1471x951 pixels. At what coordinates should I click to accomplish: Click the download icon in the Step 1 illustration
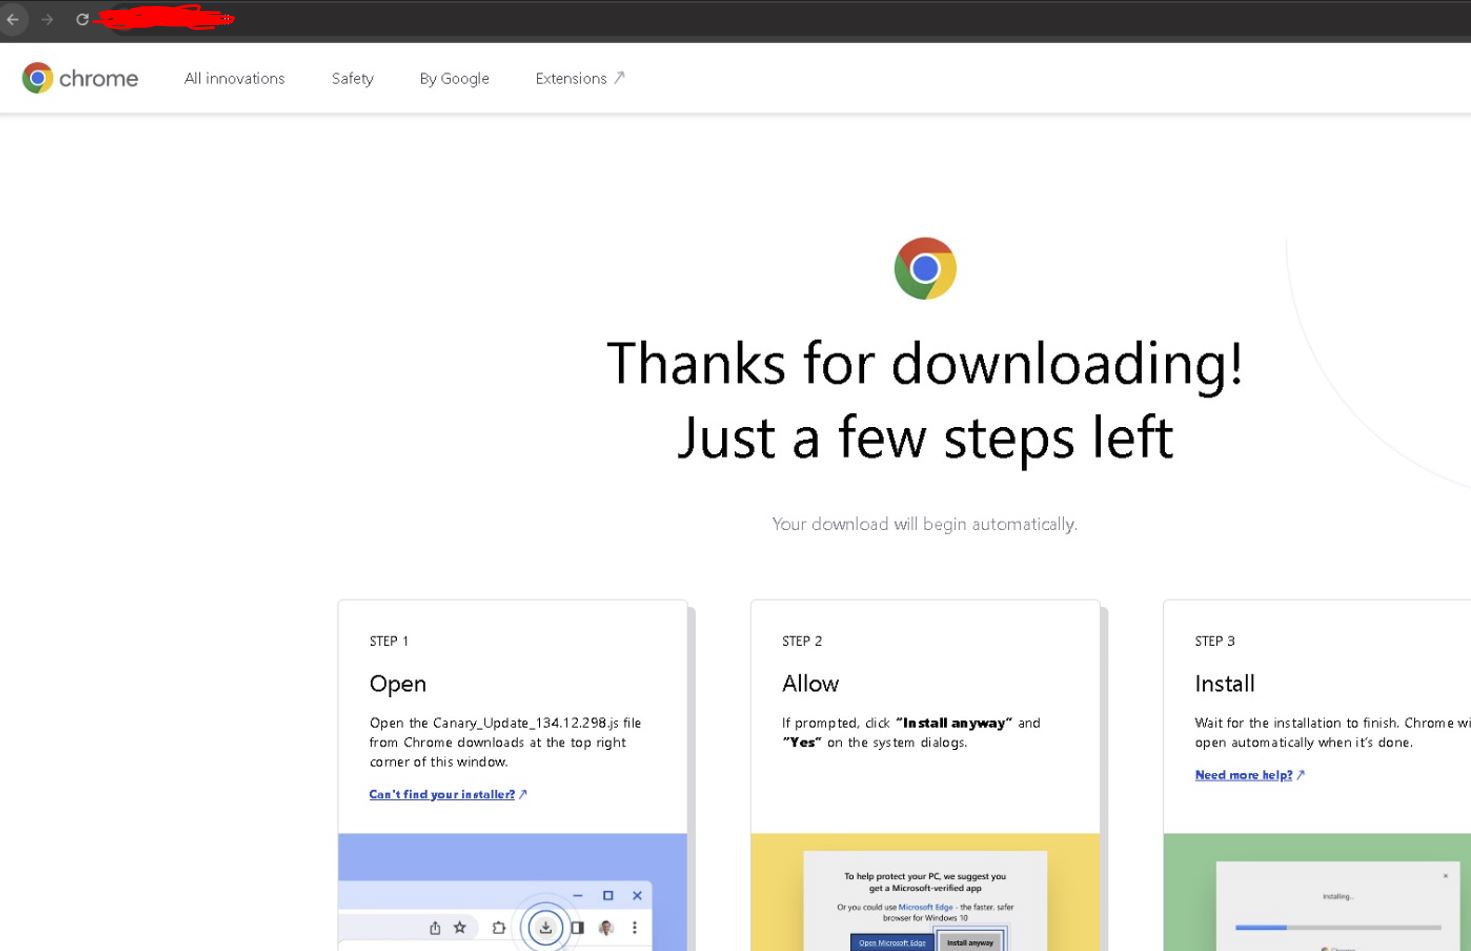point(545,928)
